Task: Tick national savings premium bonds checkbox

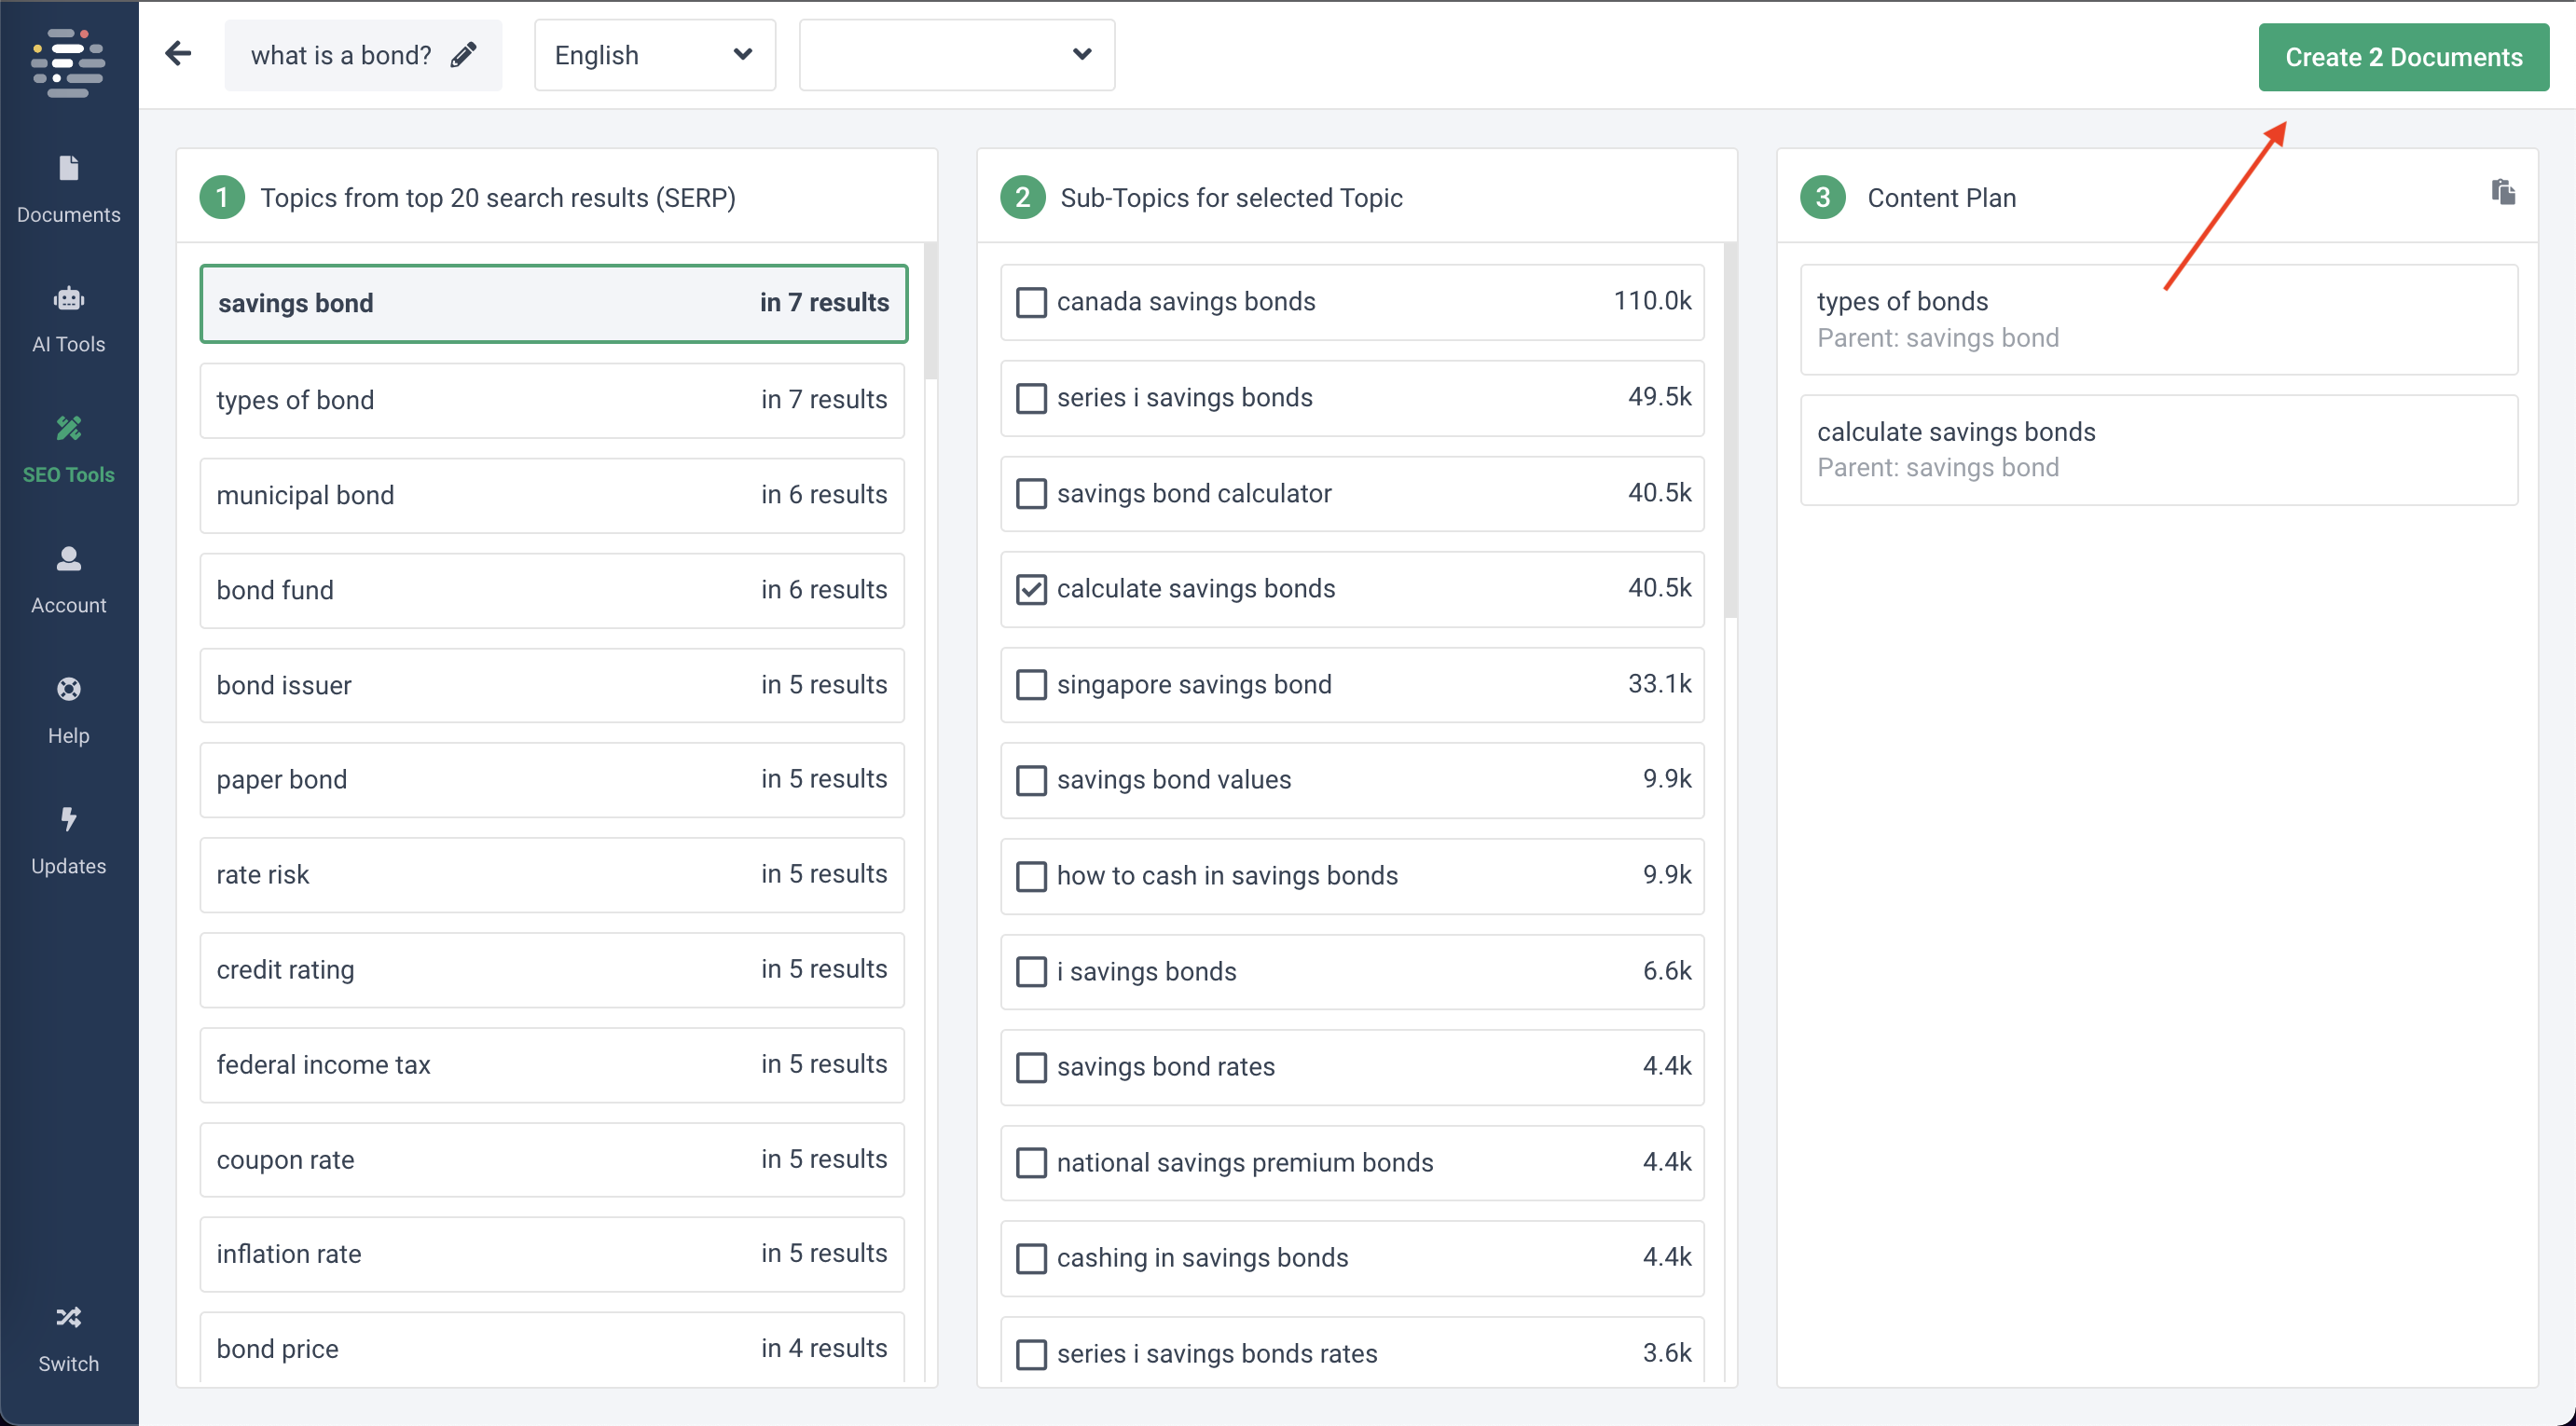Action: click(x=1031, y=1163)
